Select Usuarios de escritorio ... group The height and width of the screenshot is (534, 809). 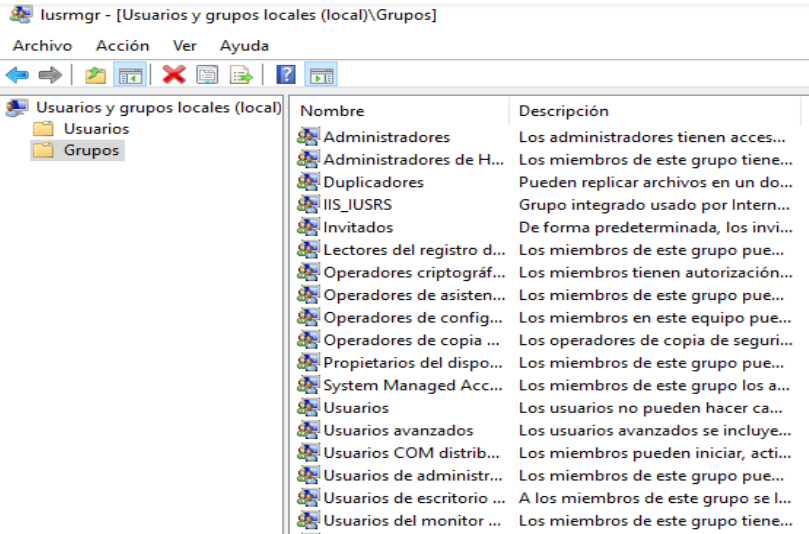414,498
